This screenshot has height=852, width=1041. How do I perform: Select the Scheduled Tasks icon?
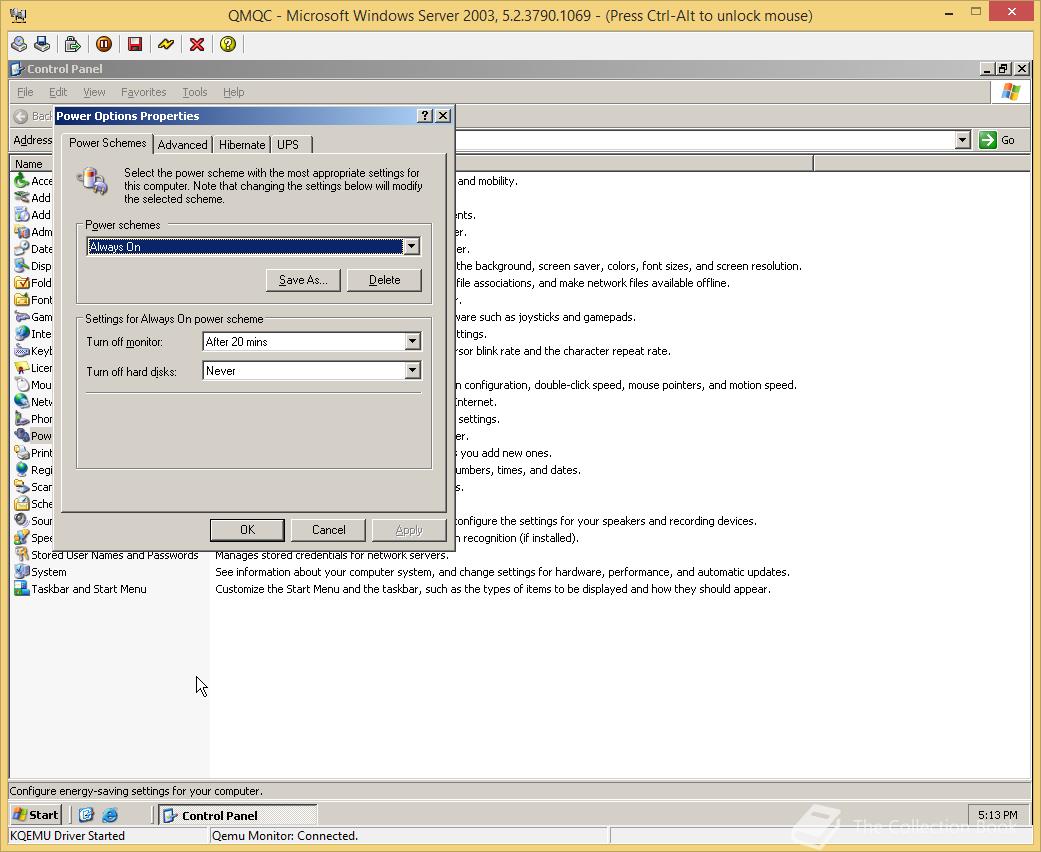pos(22,504)
